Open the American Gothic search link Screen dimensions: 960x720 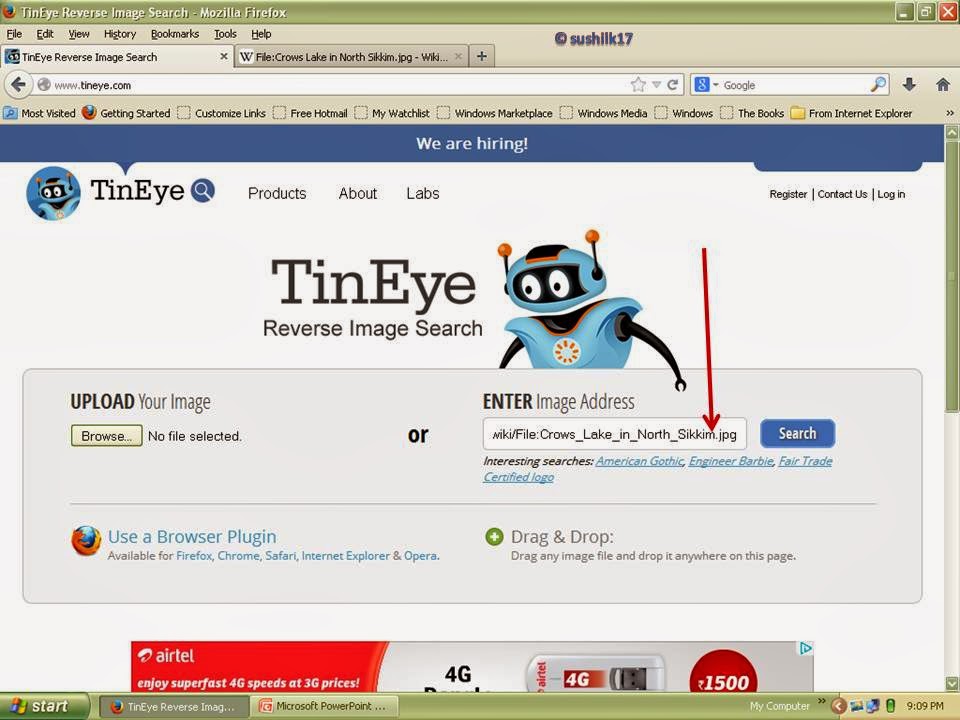(x=639, y=461)
